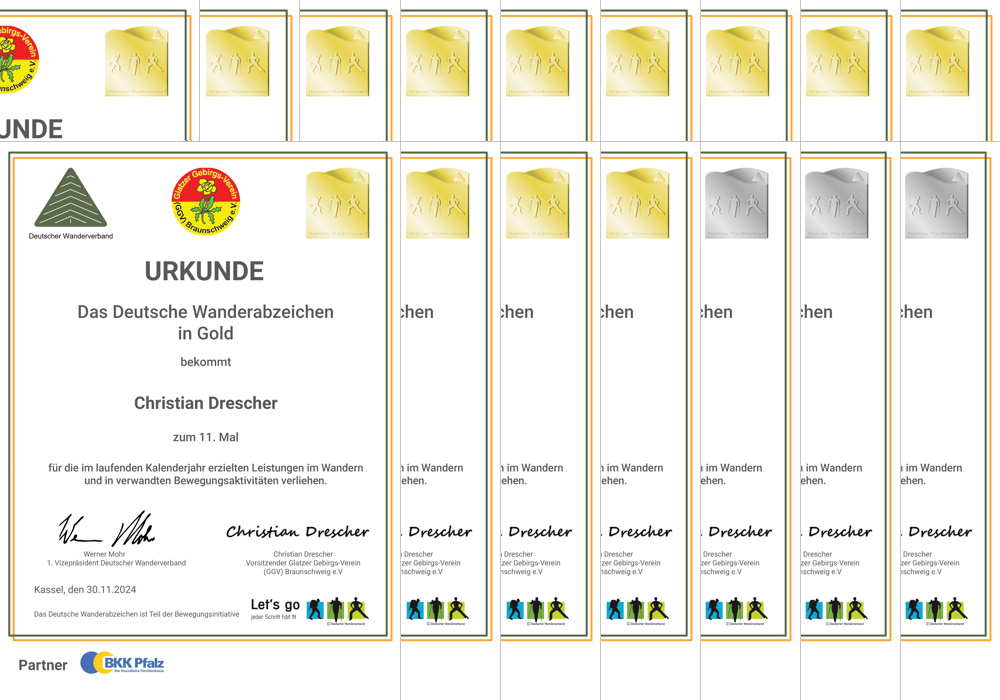Click the 'Partner' label

point(43,665)
